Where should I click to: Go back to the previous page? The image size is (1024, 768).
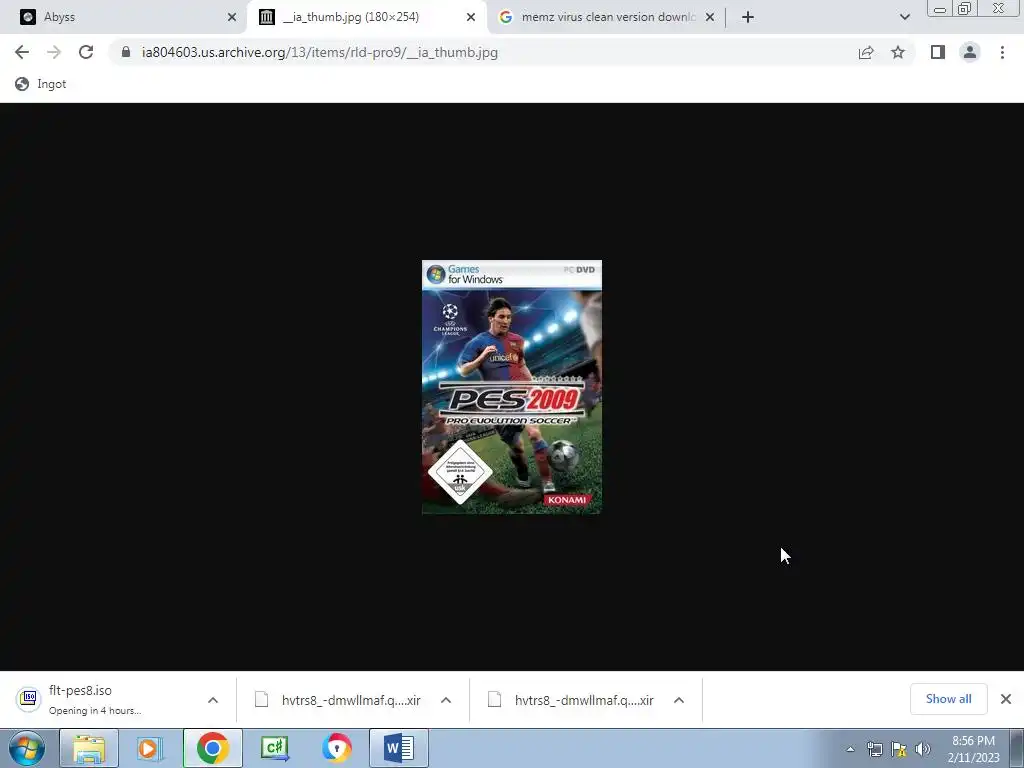click(22, 52)
